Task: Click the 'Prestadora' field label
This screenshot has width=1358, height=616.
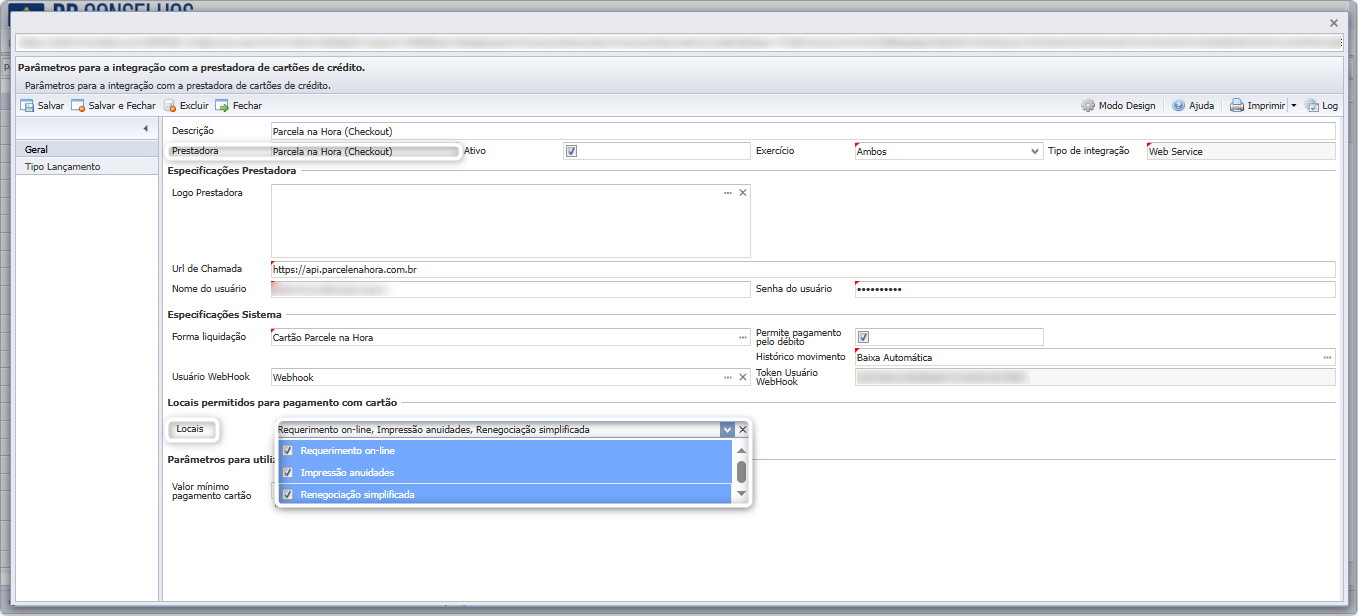Action: point(195,151)
